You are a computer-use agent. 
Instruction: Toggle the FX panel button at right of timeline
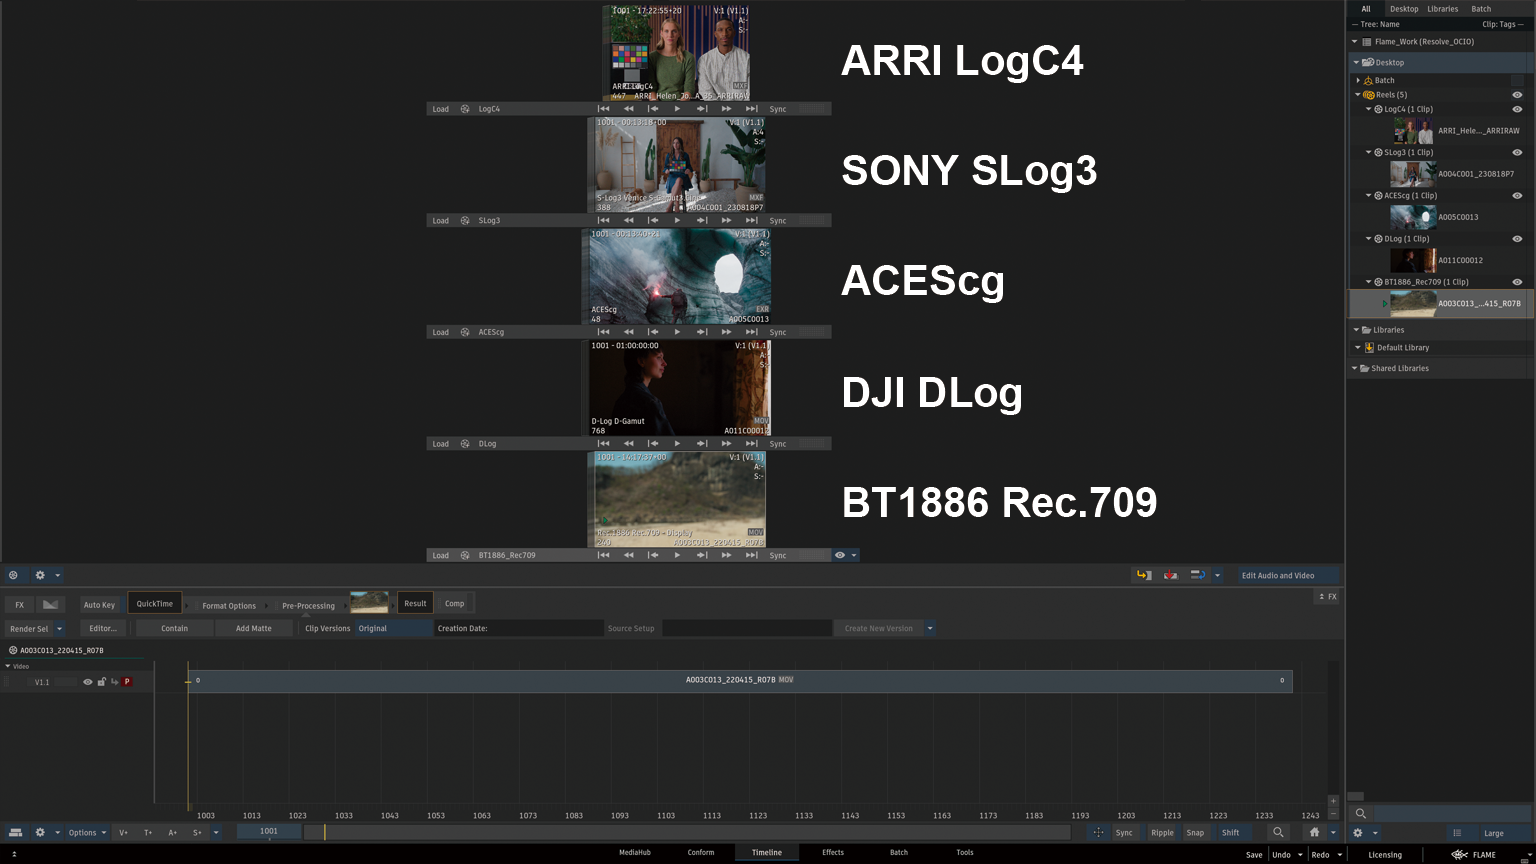(1327, 597)
